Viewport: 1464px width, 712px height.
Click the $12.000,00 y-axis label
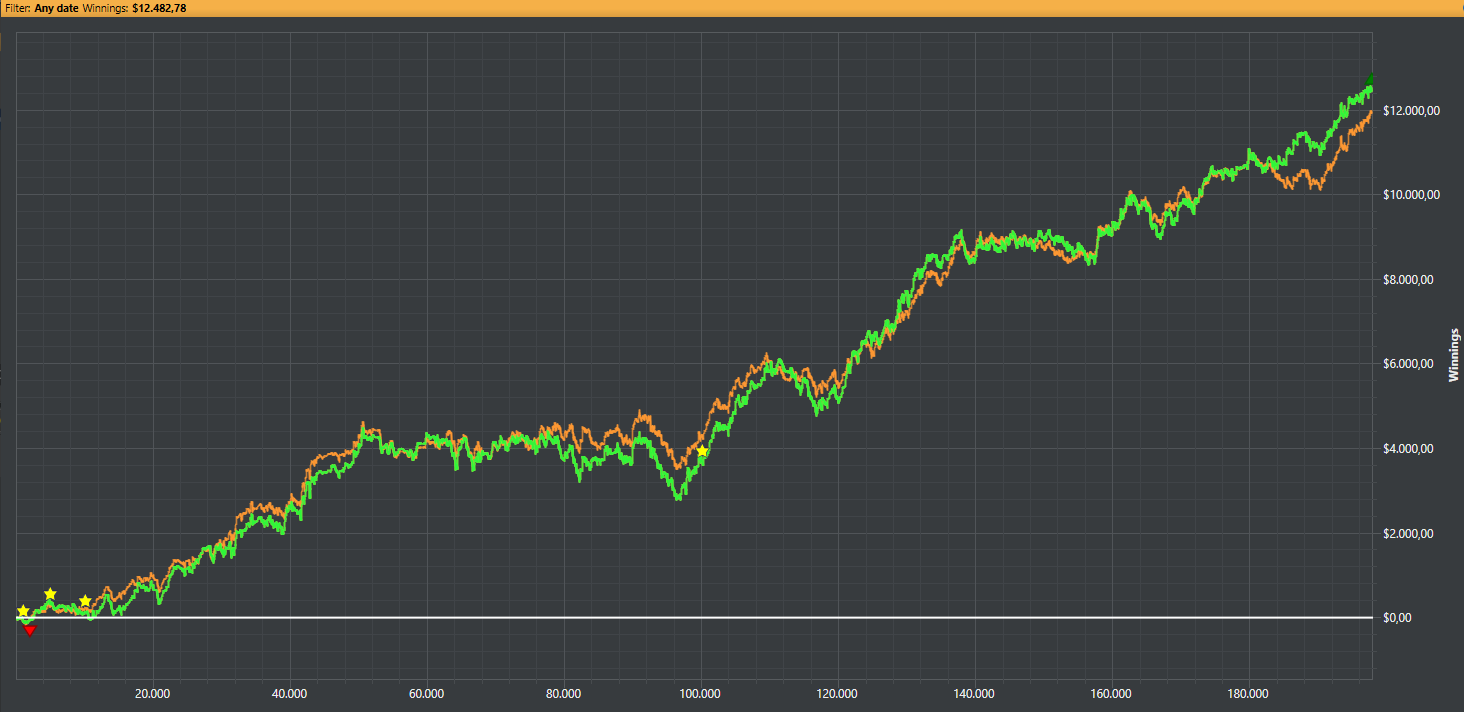1411,111
